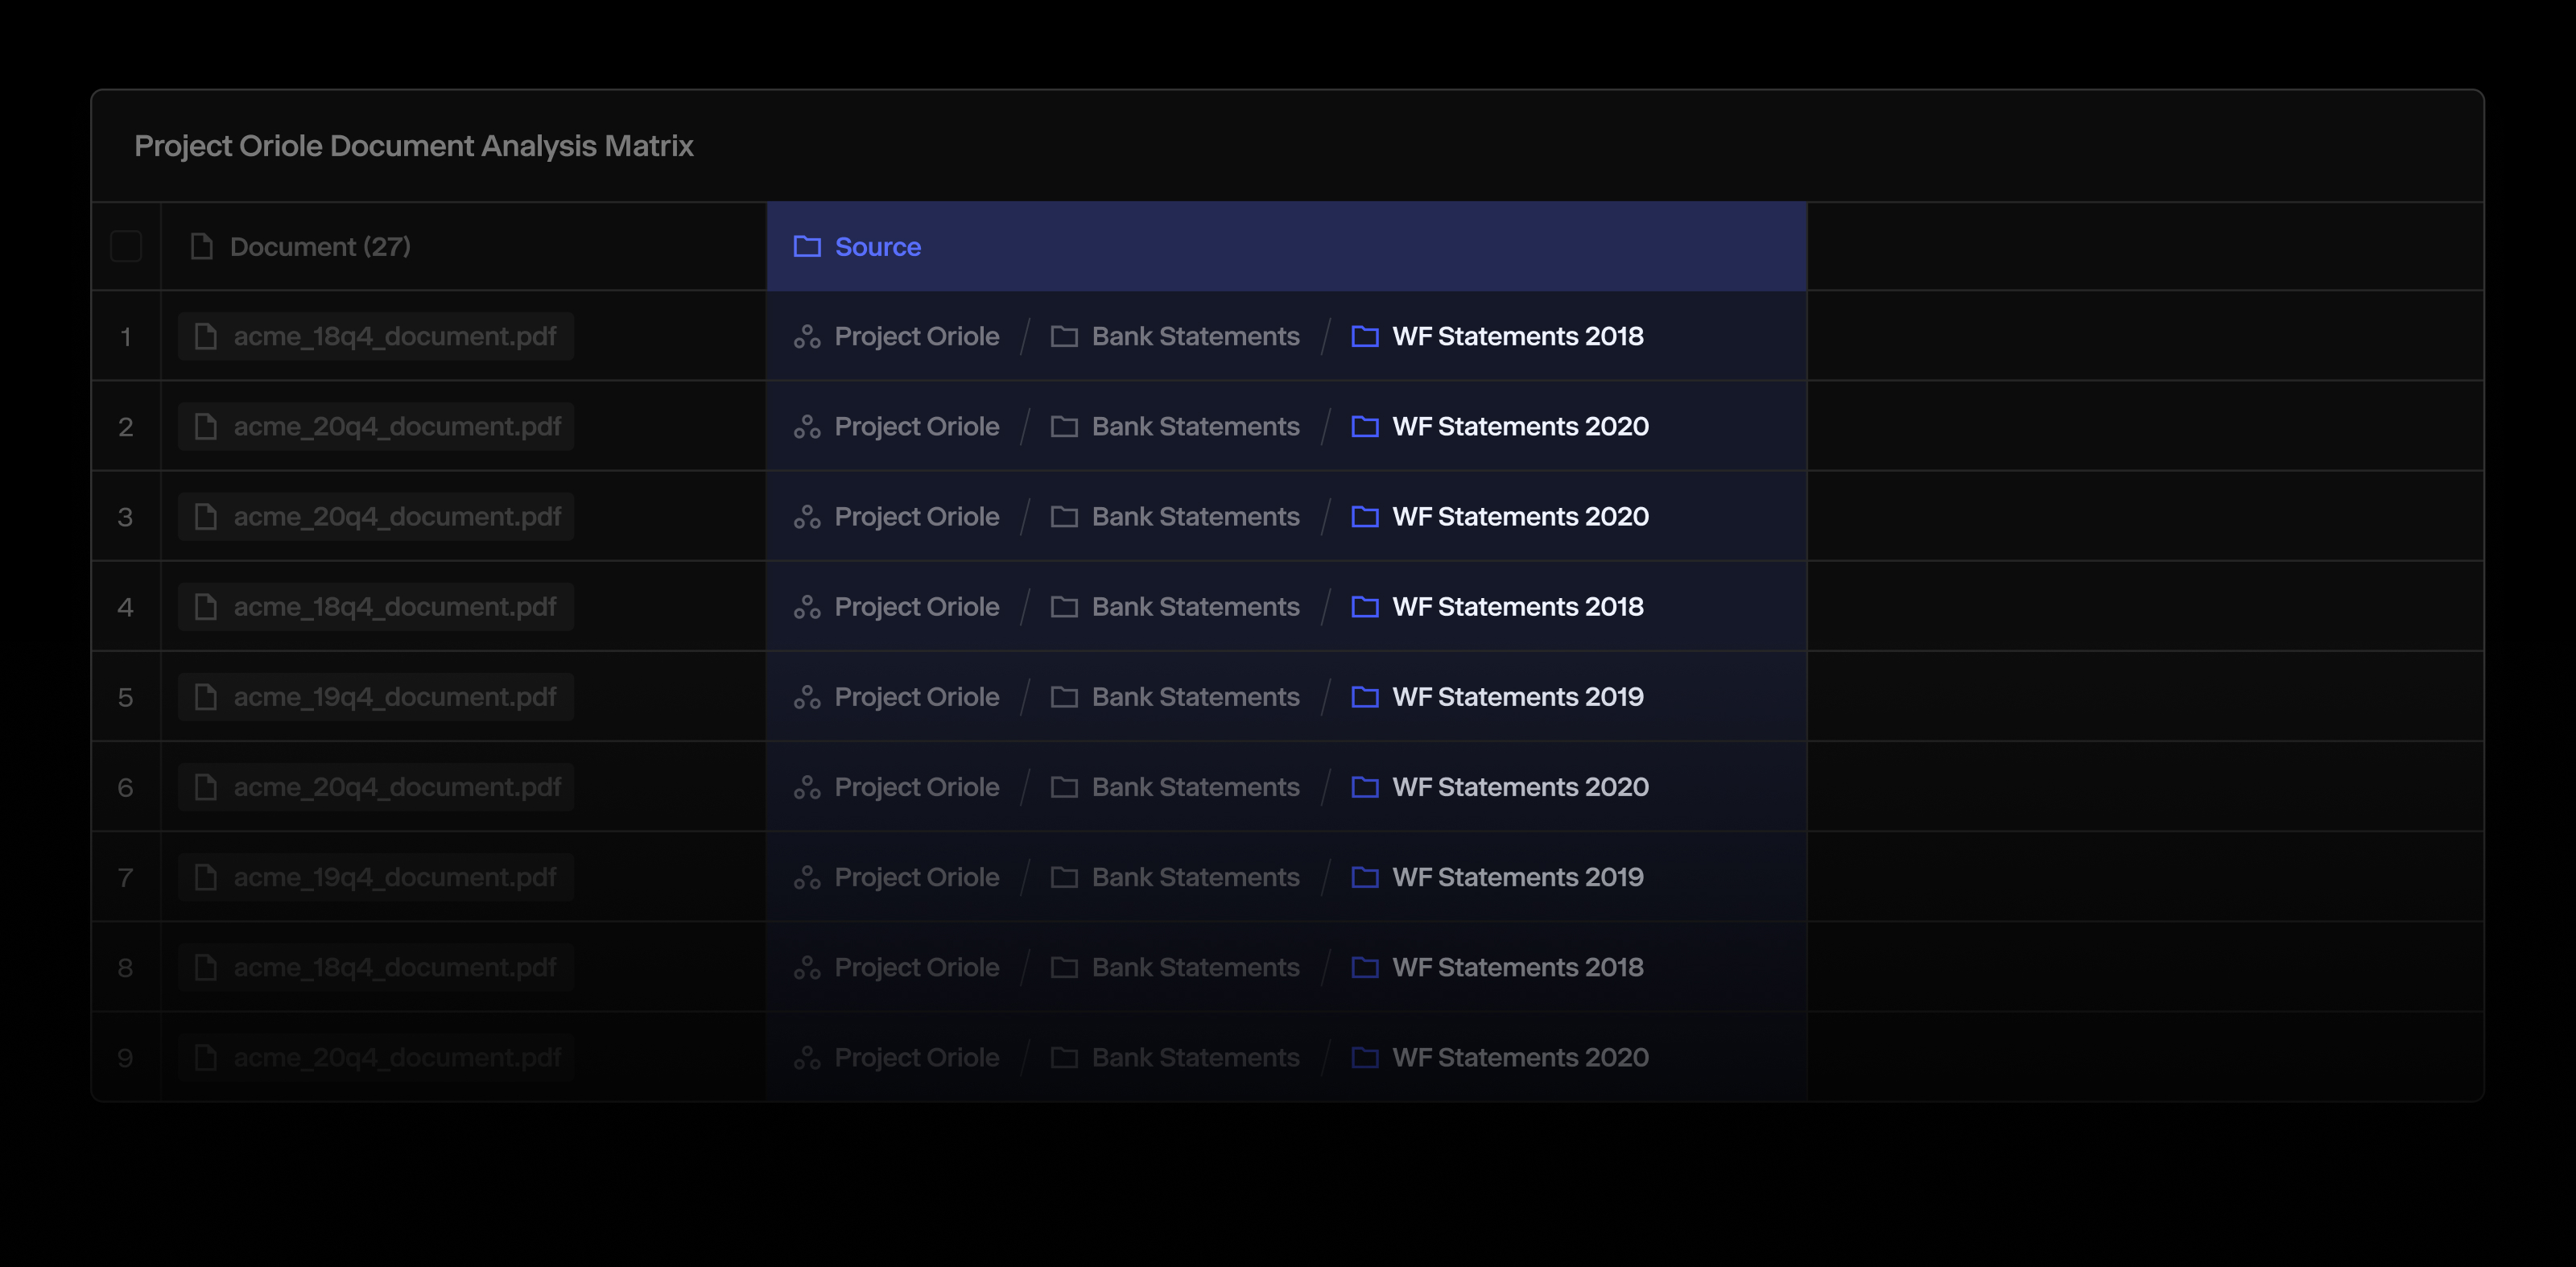
Task: Open Project Oriole breadcrumb in row 5
Action: (x=916, y=697)
